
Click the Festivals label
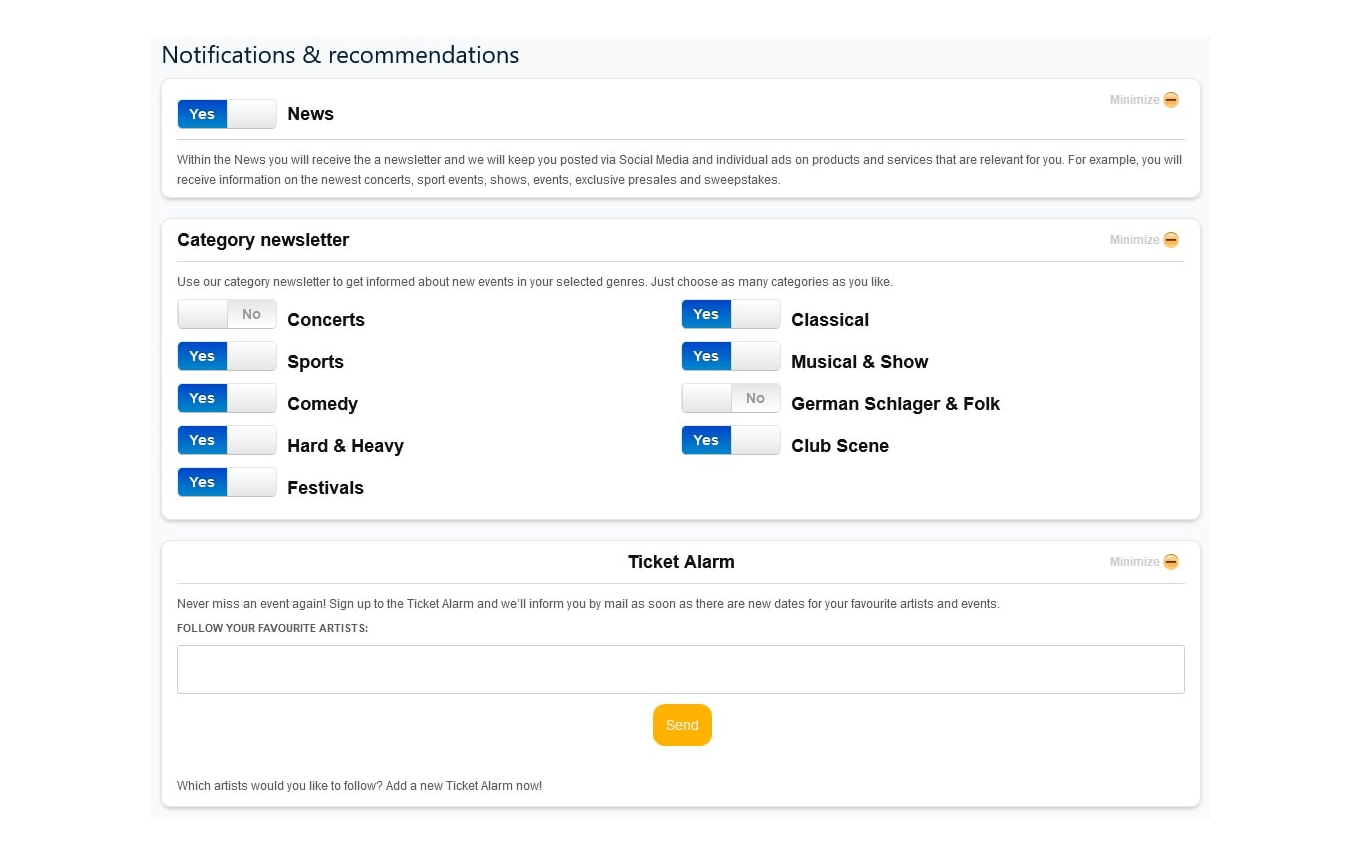pyautogui.click(x=325, y=488)
